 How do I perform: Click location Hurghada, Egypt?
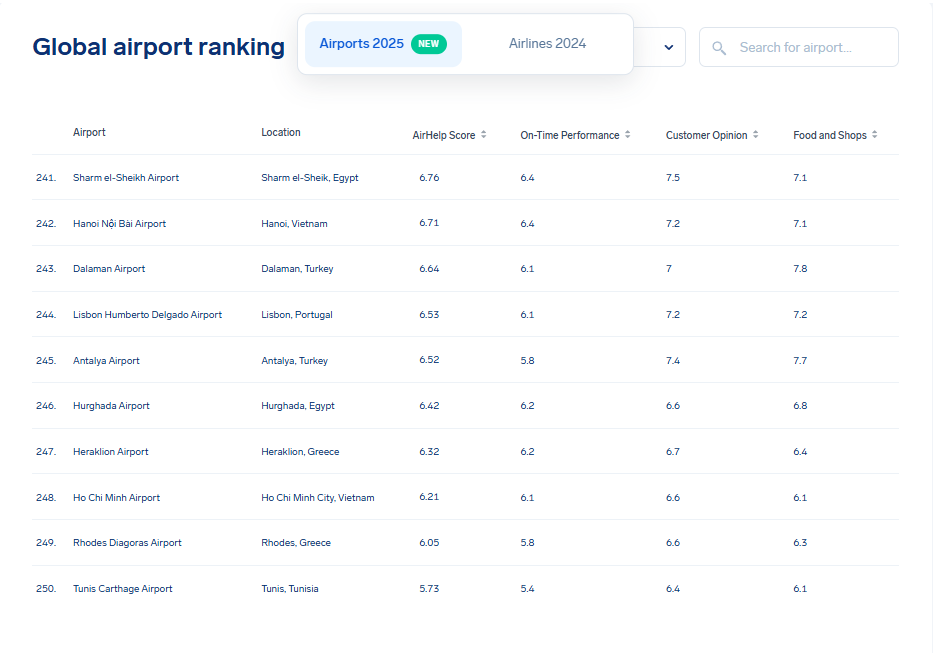click(298, 405)
